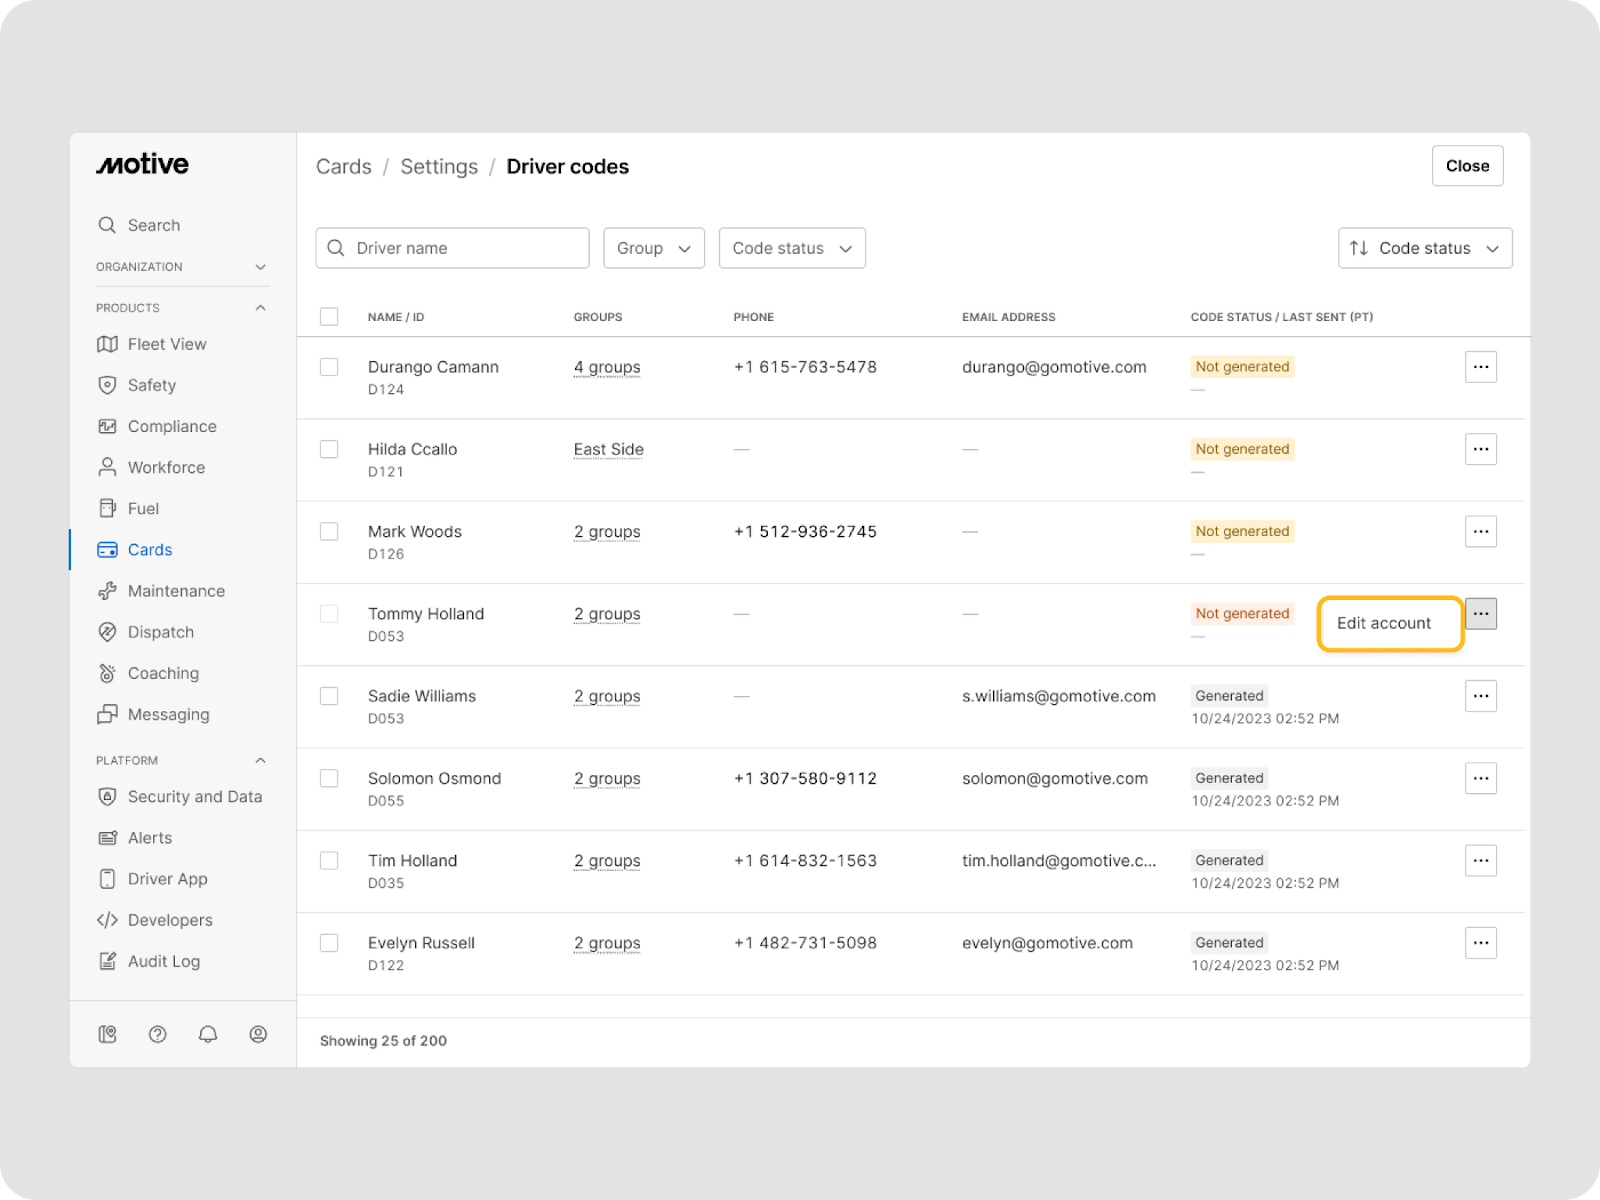Go to Compliance in the sidebar

click(x=171, y=426)
